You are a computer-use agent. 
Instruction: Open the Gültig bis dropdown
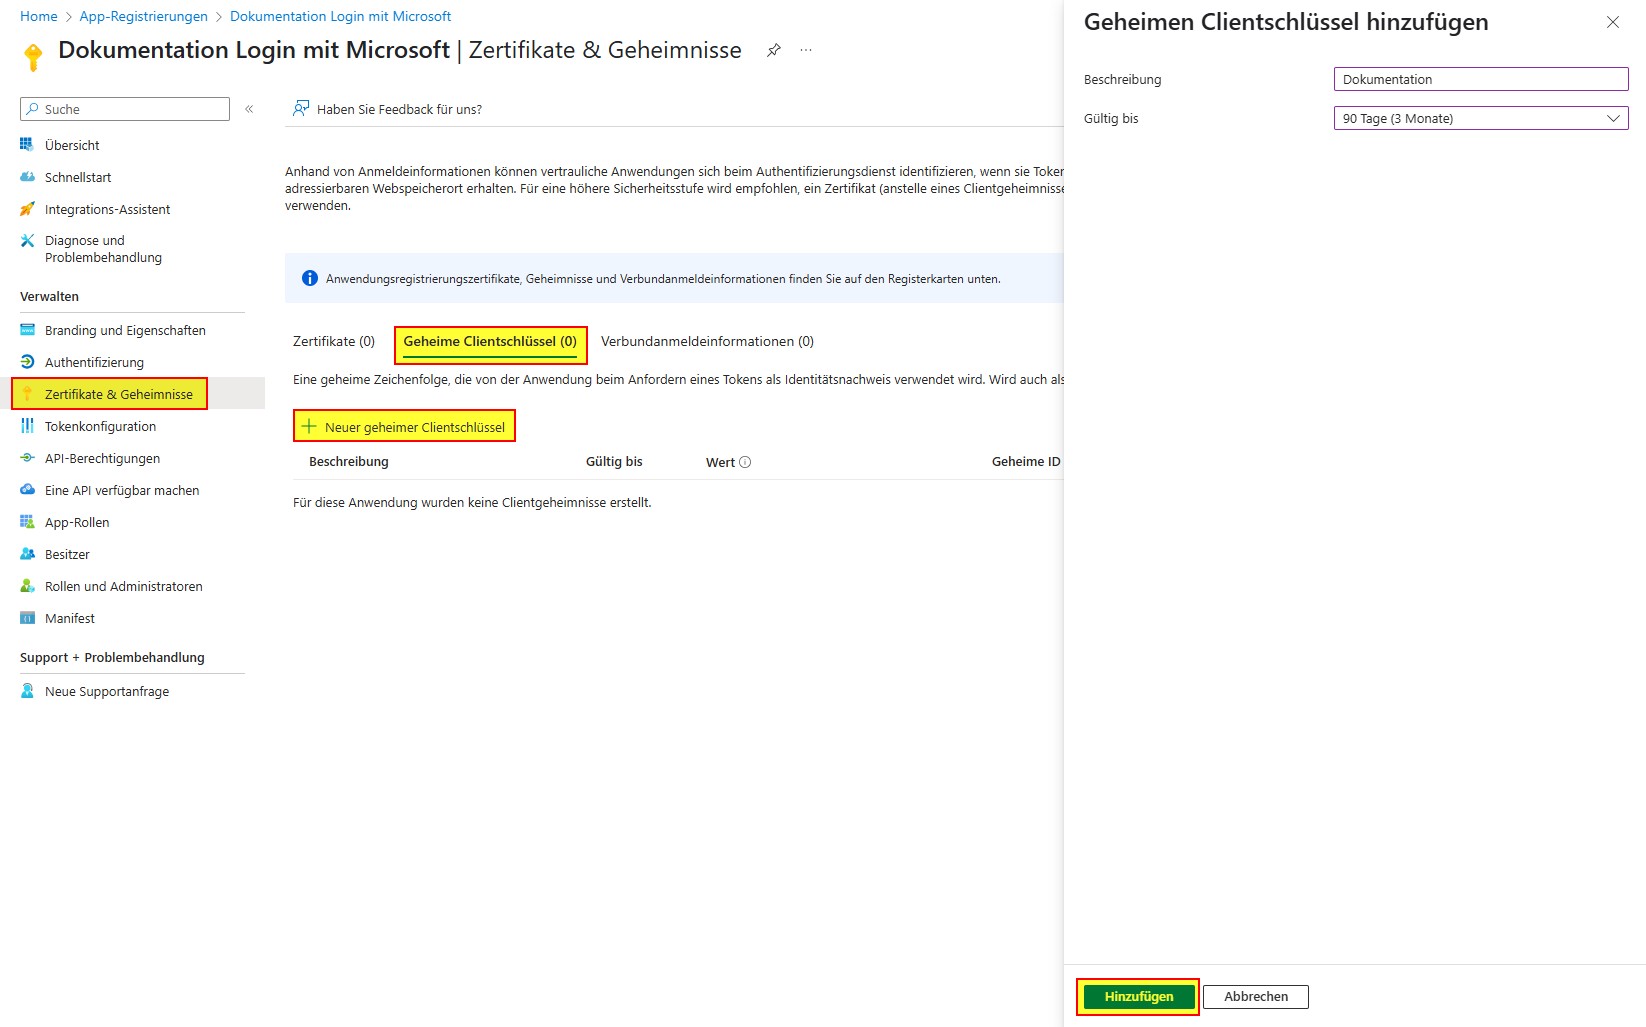click(x=1481, y=118)
